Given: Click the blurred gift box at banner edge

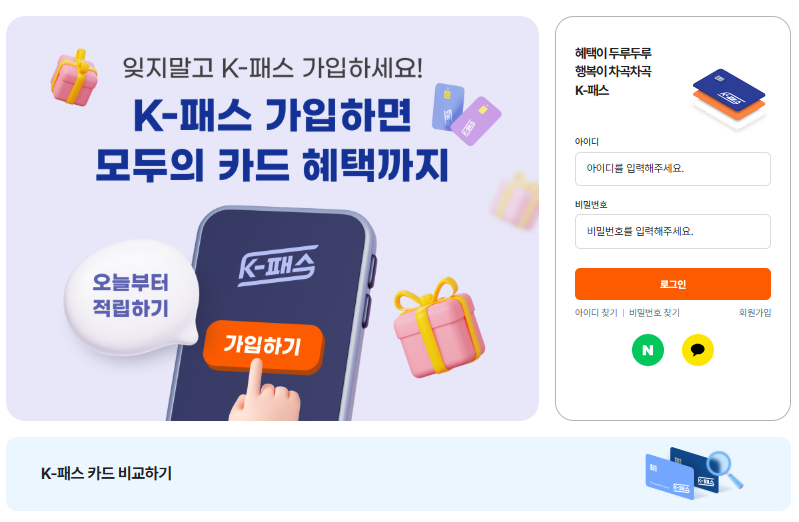Looking at the screenshot, I should click(x=515, y=201).
